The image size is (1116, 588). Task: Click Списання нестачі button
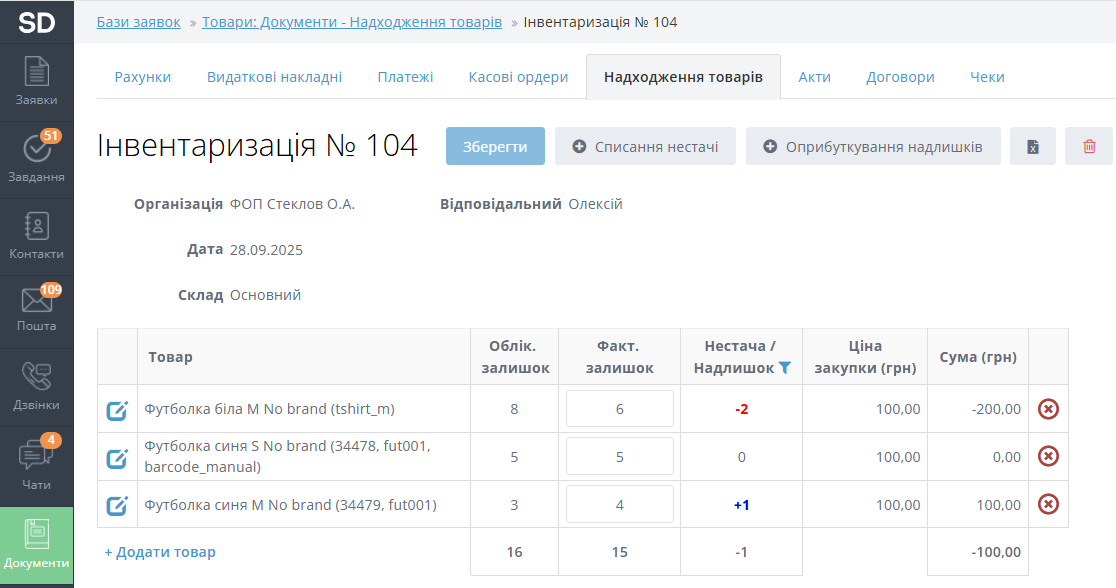pos(645,147)
